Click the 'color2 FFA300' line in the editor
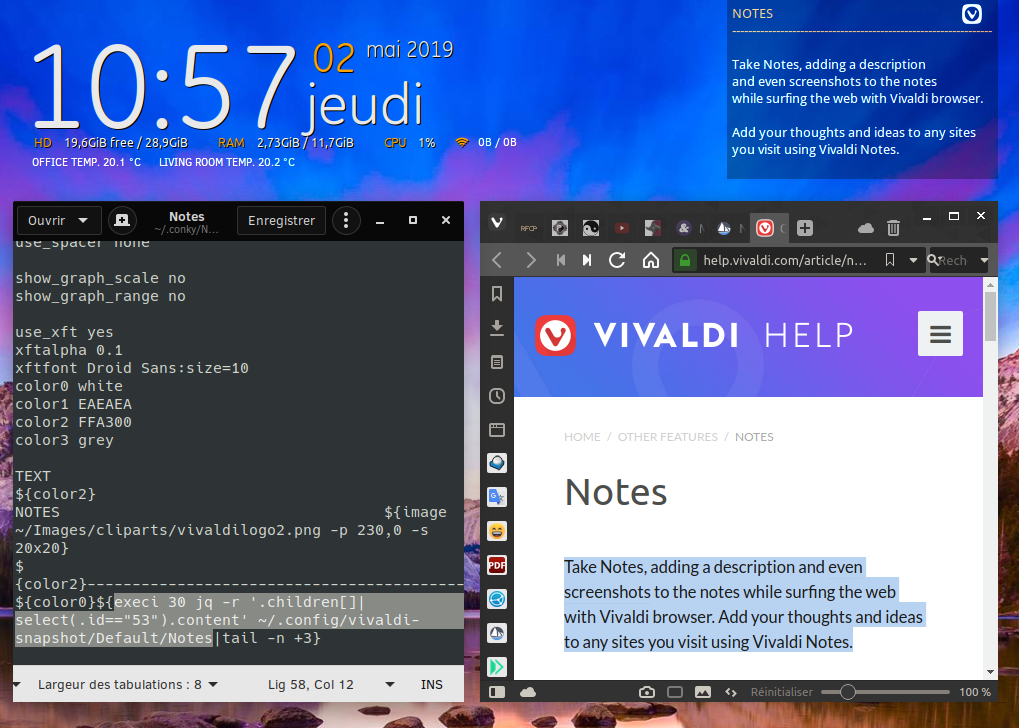 (x=73, y=422)
